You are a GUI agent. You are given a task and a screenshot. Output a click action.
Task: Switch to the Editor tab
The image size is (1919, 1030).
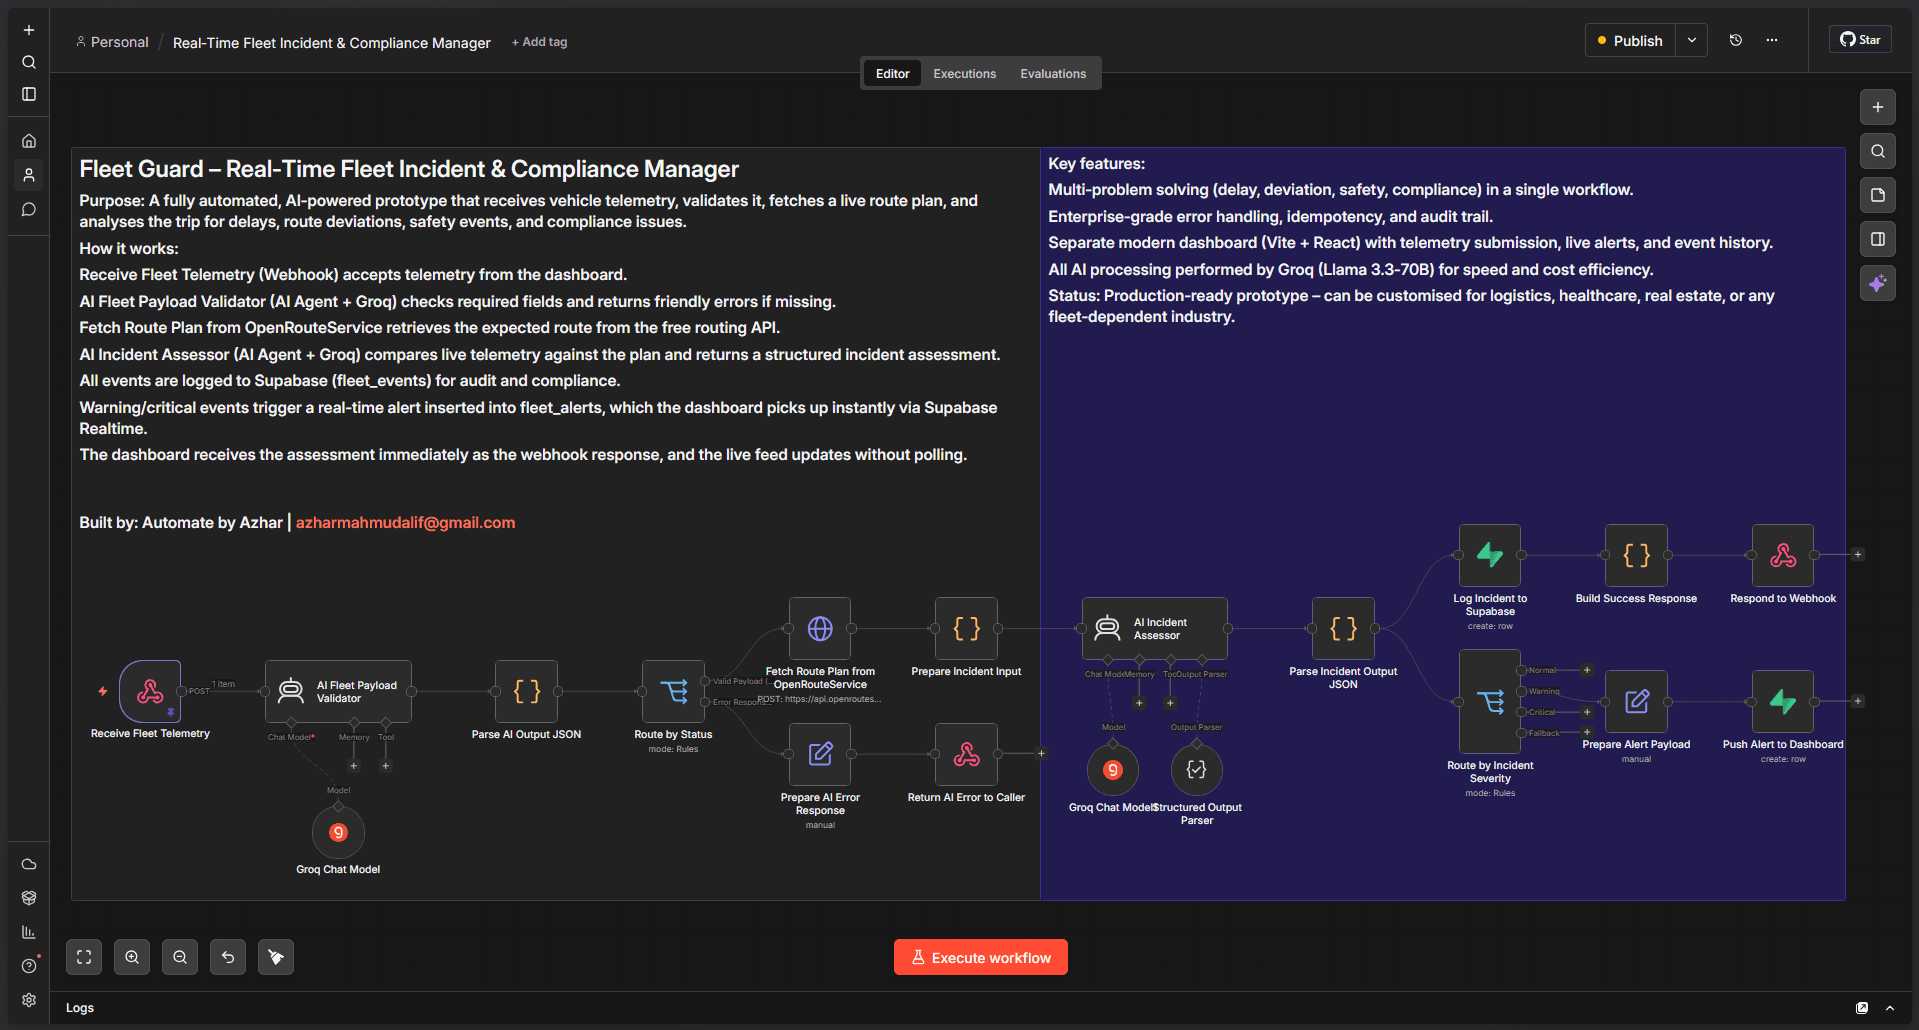[892, 73]
